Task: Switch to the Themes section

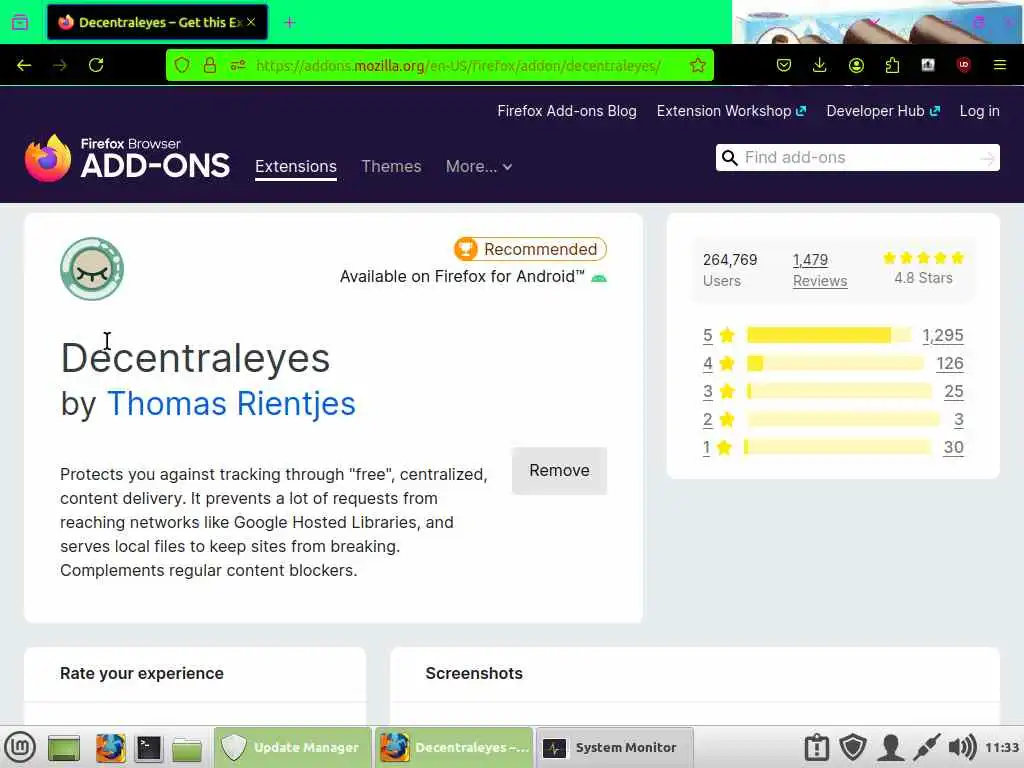Action: tap(391, 167)
